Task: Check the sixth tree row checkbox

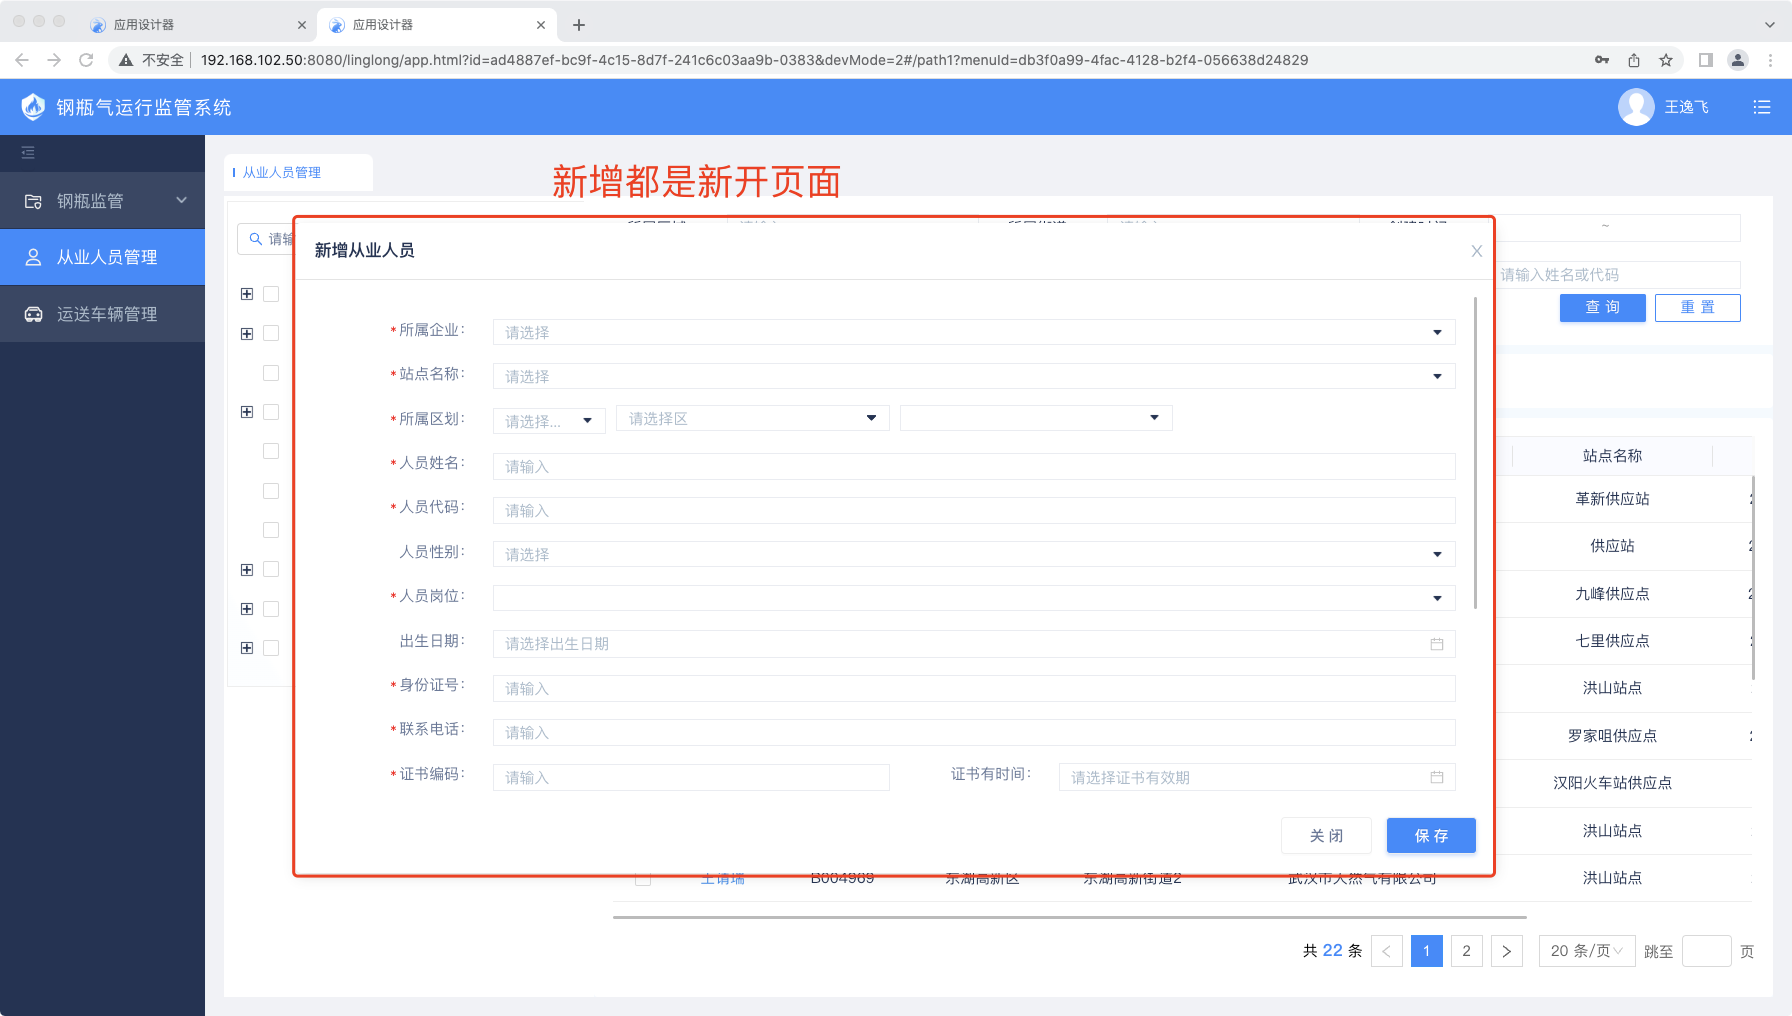Action: pos(271,491)
